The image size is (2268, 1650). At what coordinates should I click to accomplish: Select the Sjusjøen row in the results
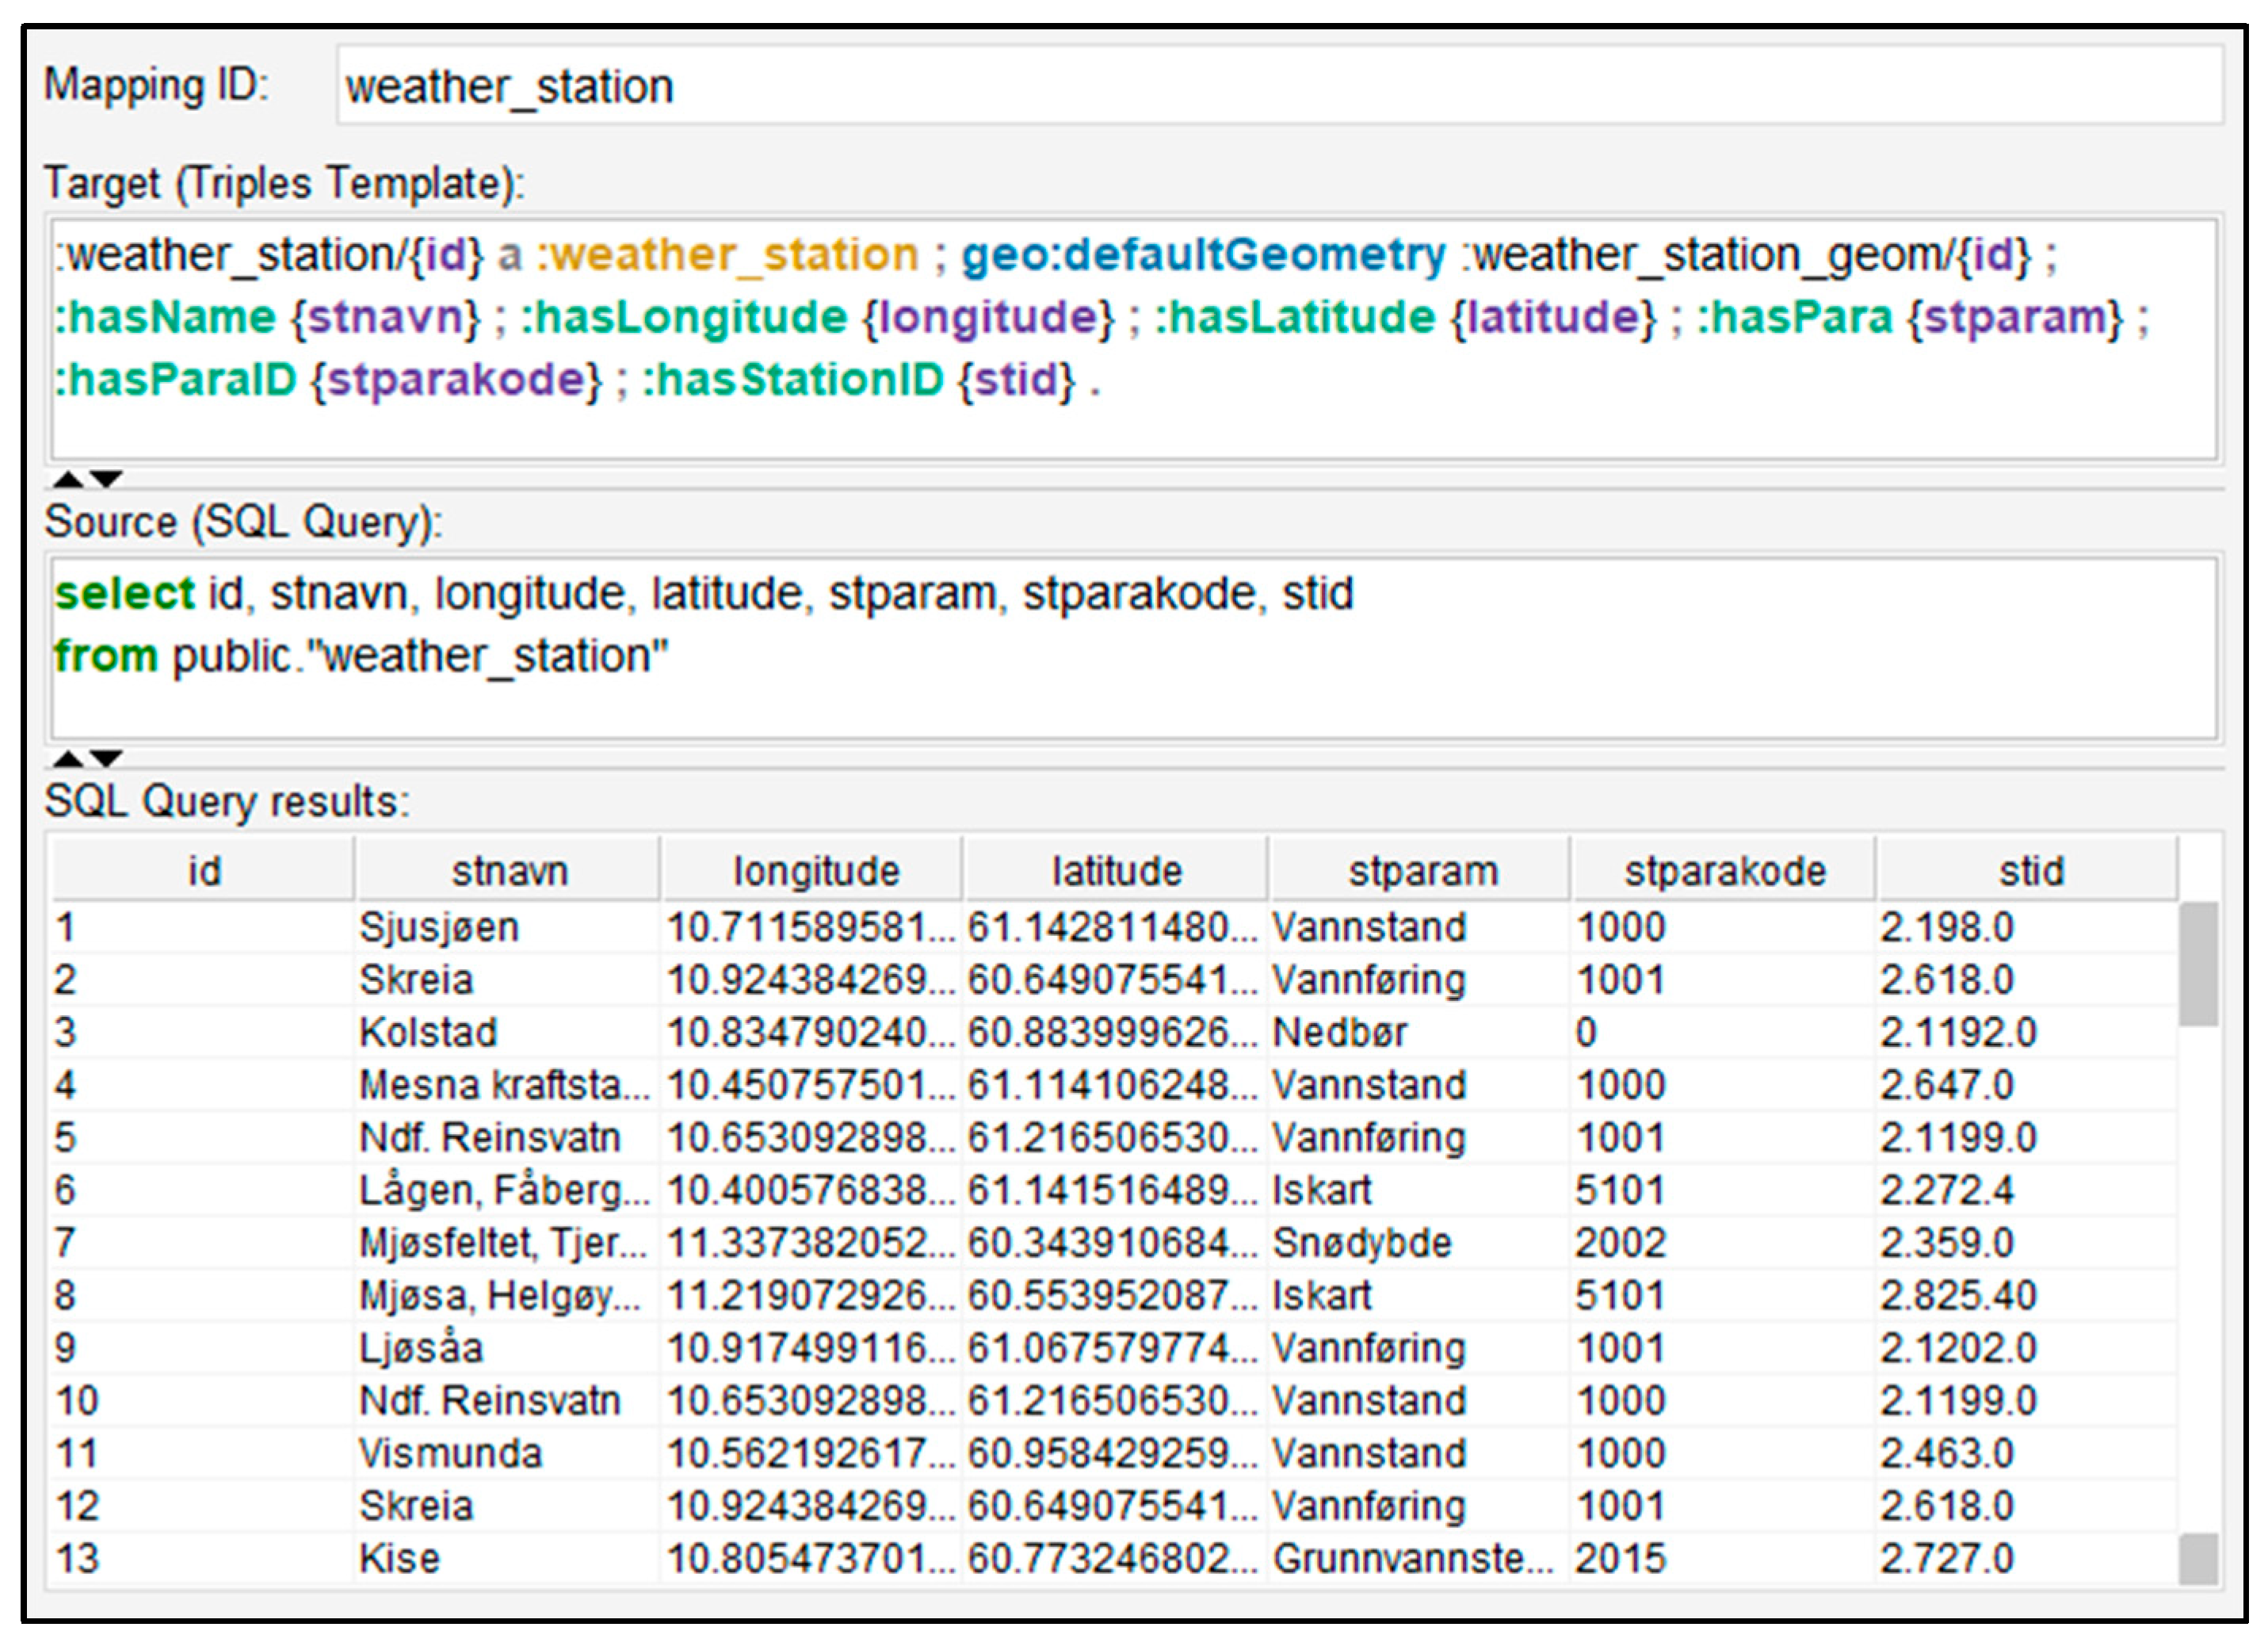tap(440, 927)
